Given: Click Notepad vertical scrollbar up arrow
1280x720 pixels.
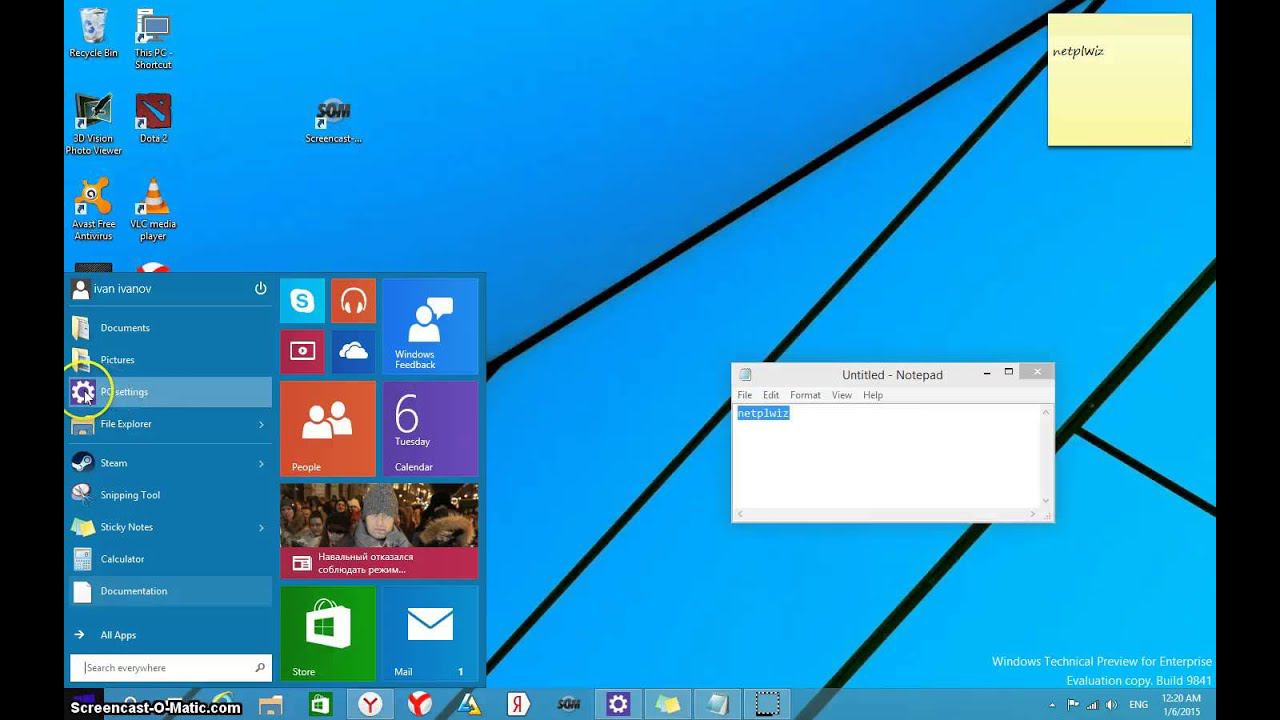Looking at the screenshot, I should click(1046, 411).
